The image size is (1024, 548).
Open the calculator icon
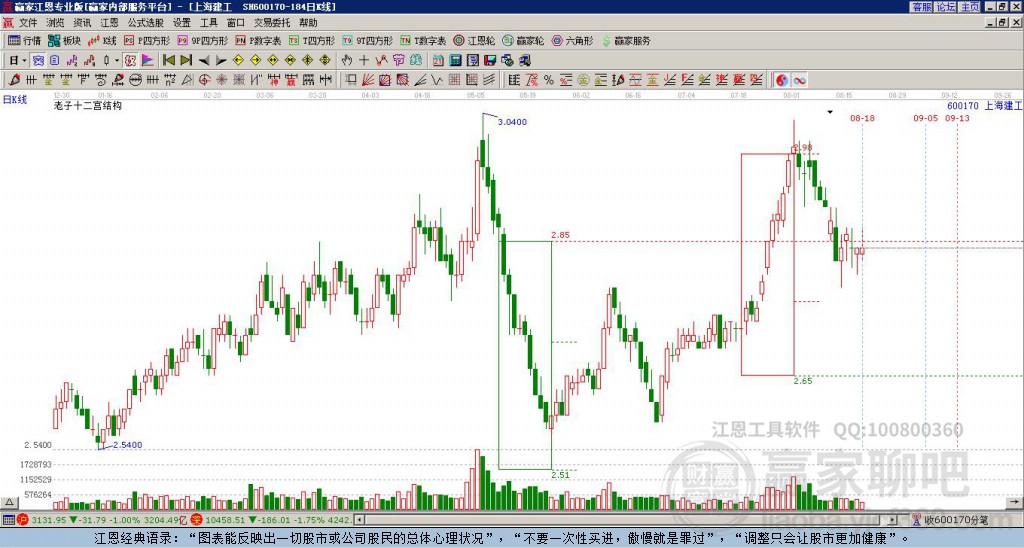455,60
